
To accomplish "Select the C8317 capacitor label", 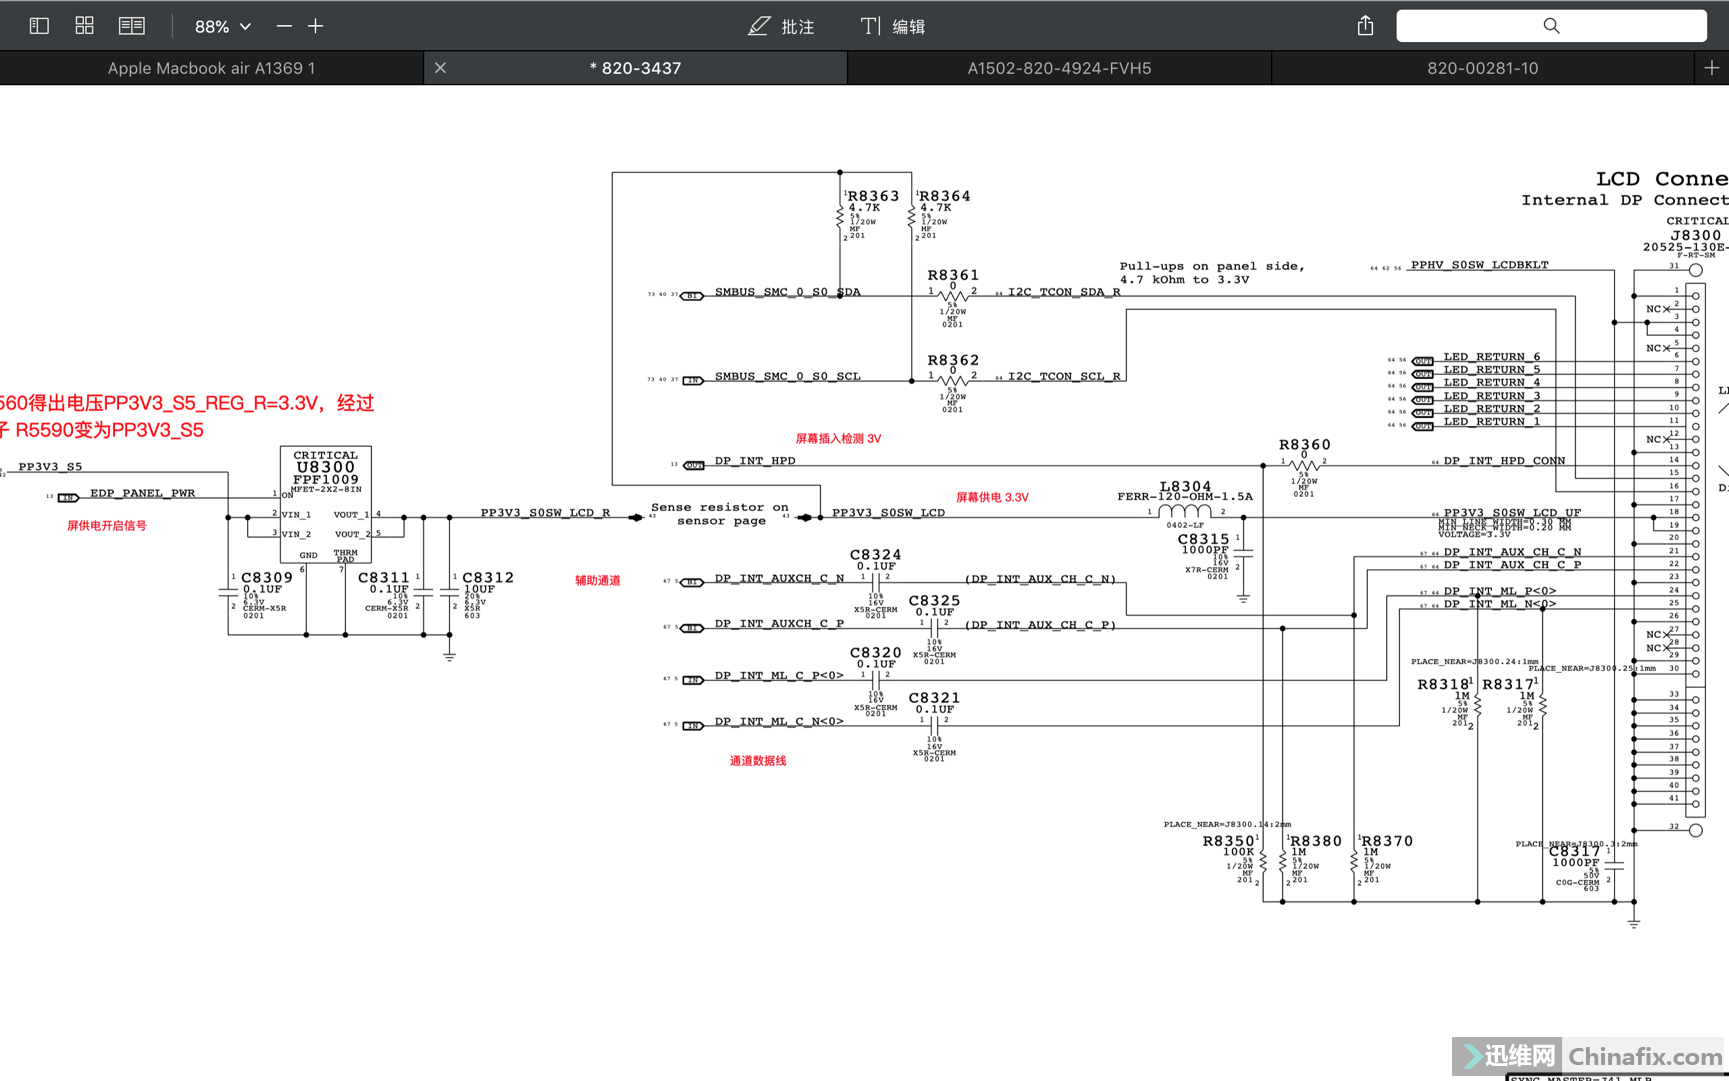I will pyautogui.click(x=1574, y=851).
